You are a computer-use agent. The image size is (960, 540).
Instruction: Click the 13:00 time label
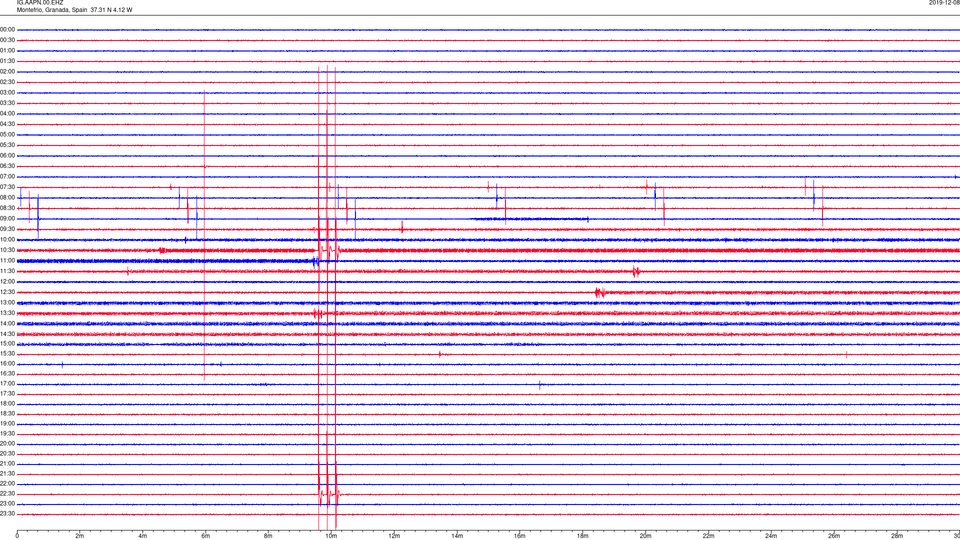[7, 302]
